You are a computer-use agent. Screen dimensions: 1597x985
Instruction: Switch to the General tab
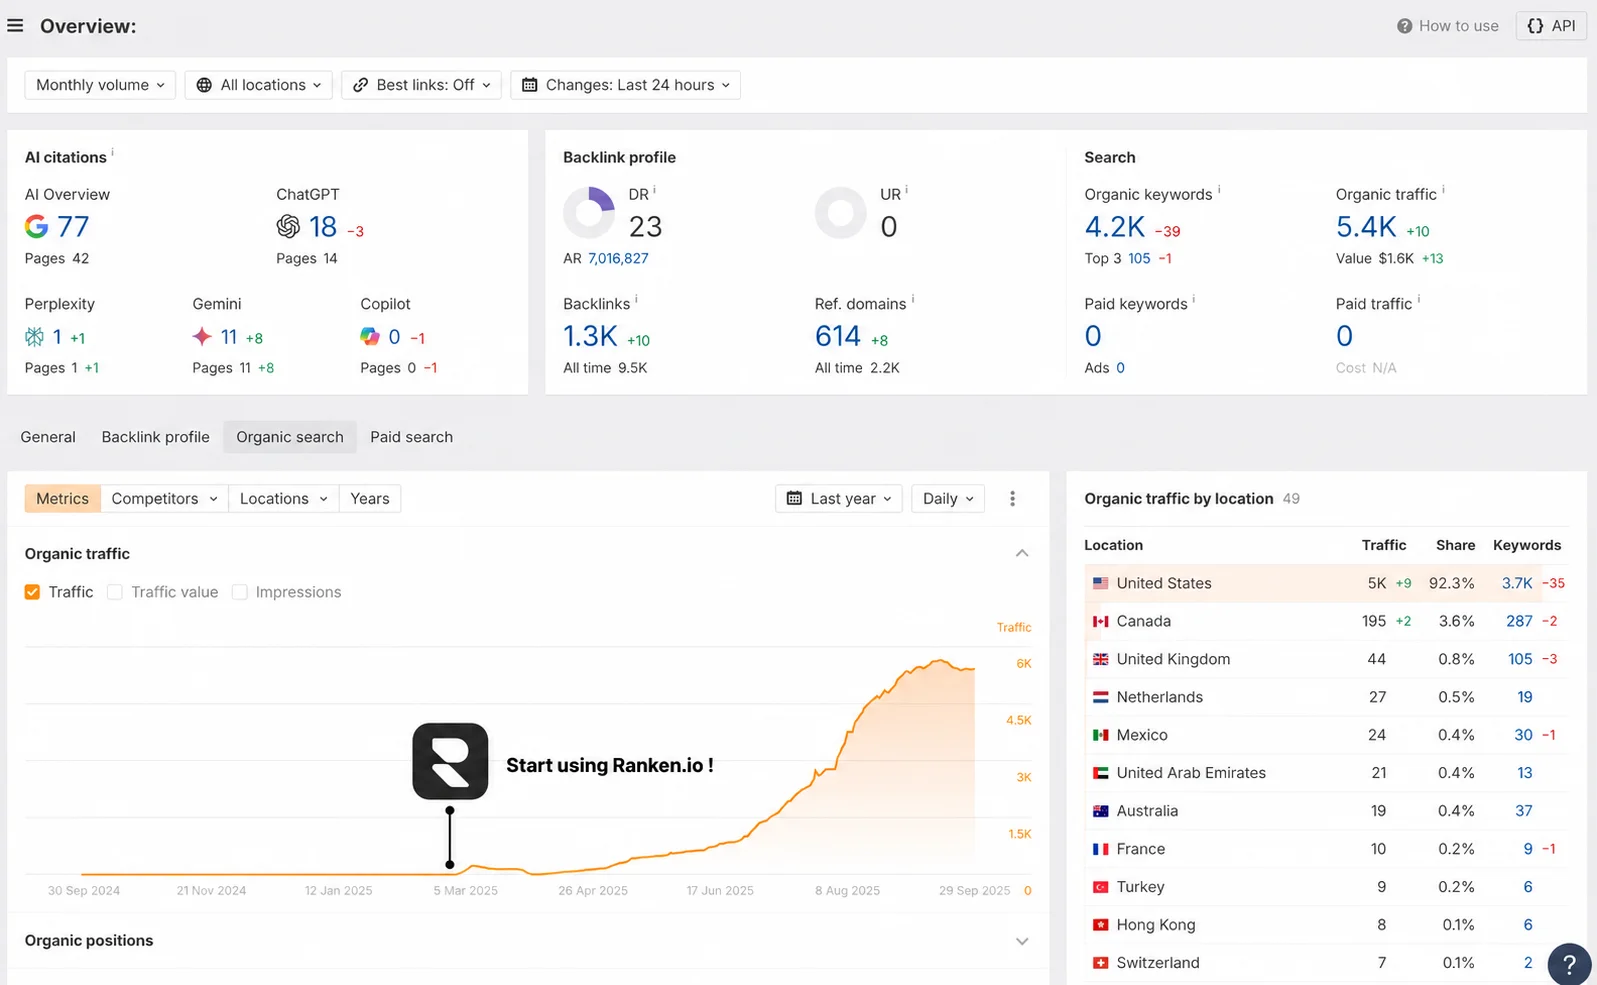[48, 437]
